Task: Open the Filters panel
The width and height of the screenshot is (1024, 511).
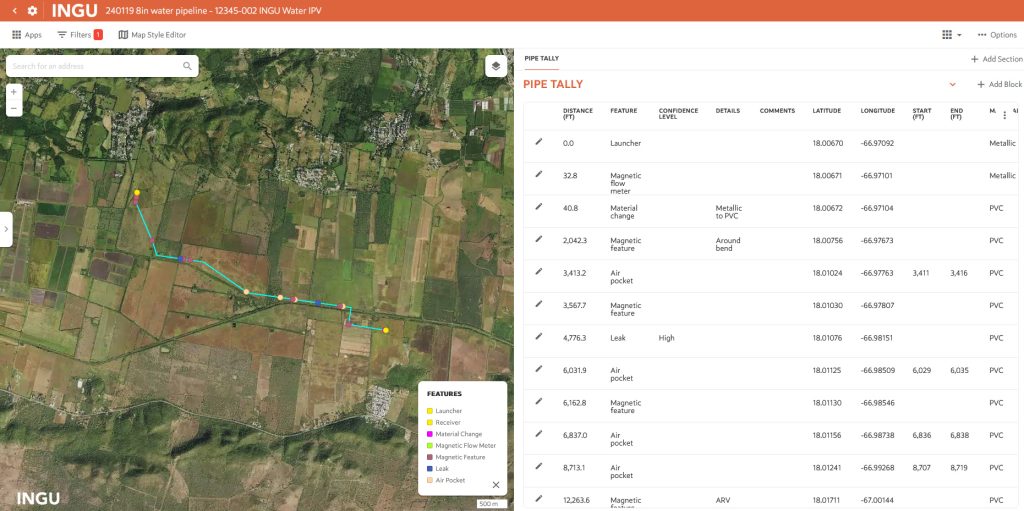Action: point(80,35)
